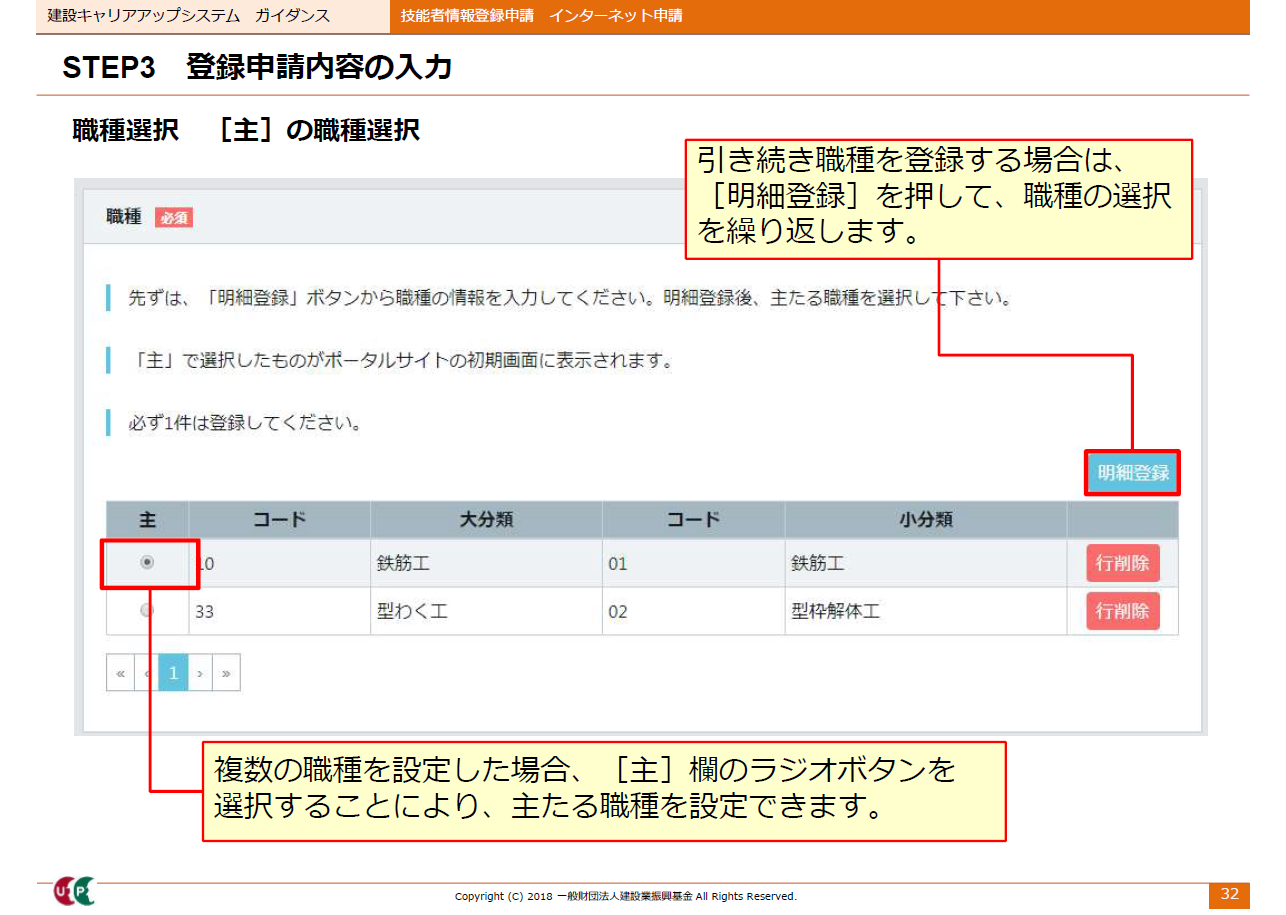Image resolution: width=1286 pixels, height=915 pixels.
Task: Click the 大分類 column header
Action: [x=486, y=520]
